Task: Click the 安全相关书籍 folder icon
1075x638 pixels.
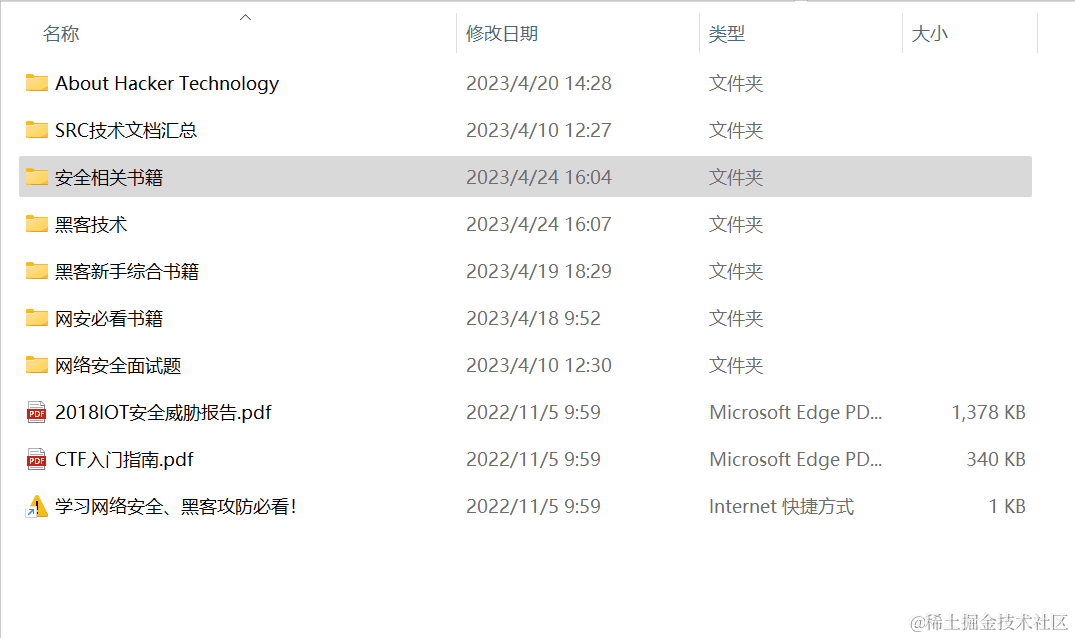Action: point(37,177)
